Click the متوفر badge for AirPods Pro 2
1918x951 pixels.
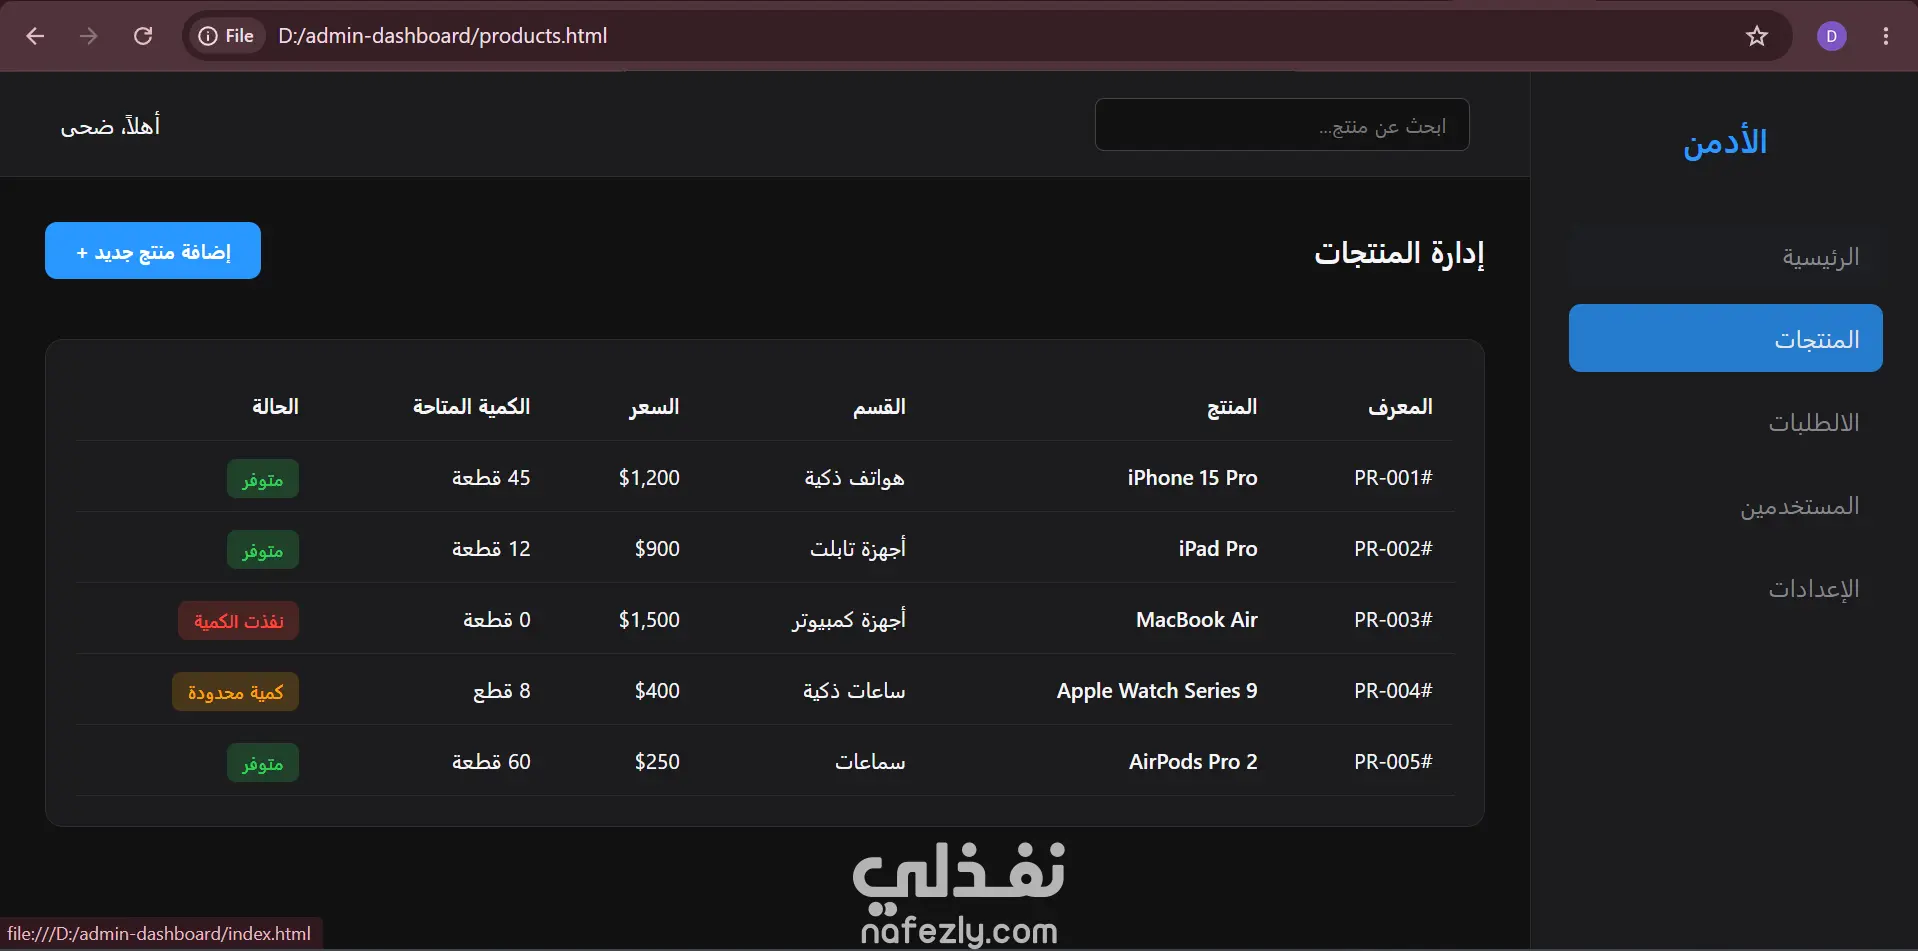tap(263, 763)
